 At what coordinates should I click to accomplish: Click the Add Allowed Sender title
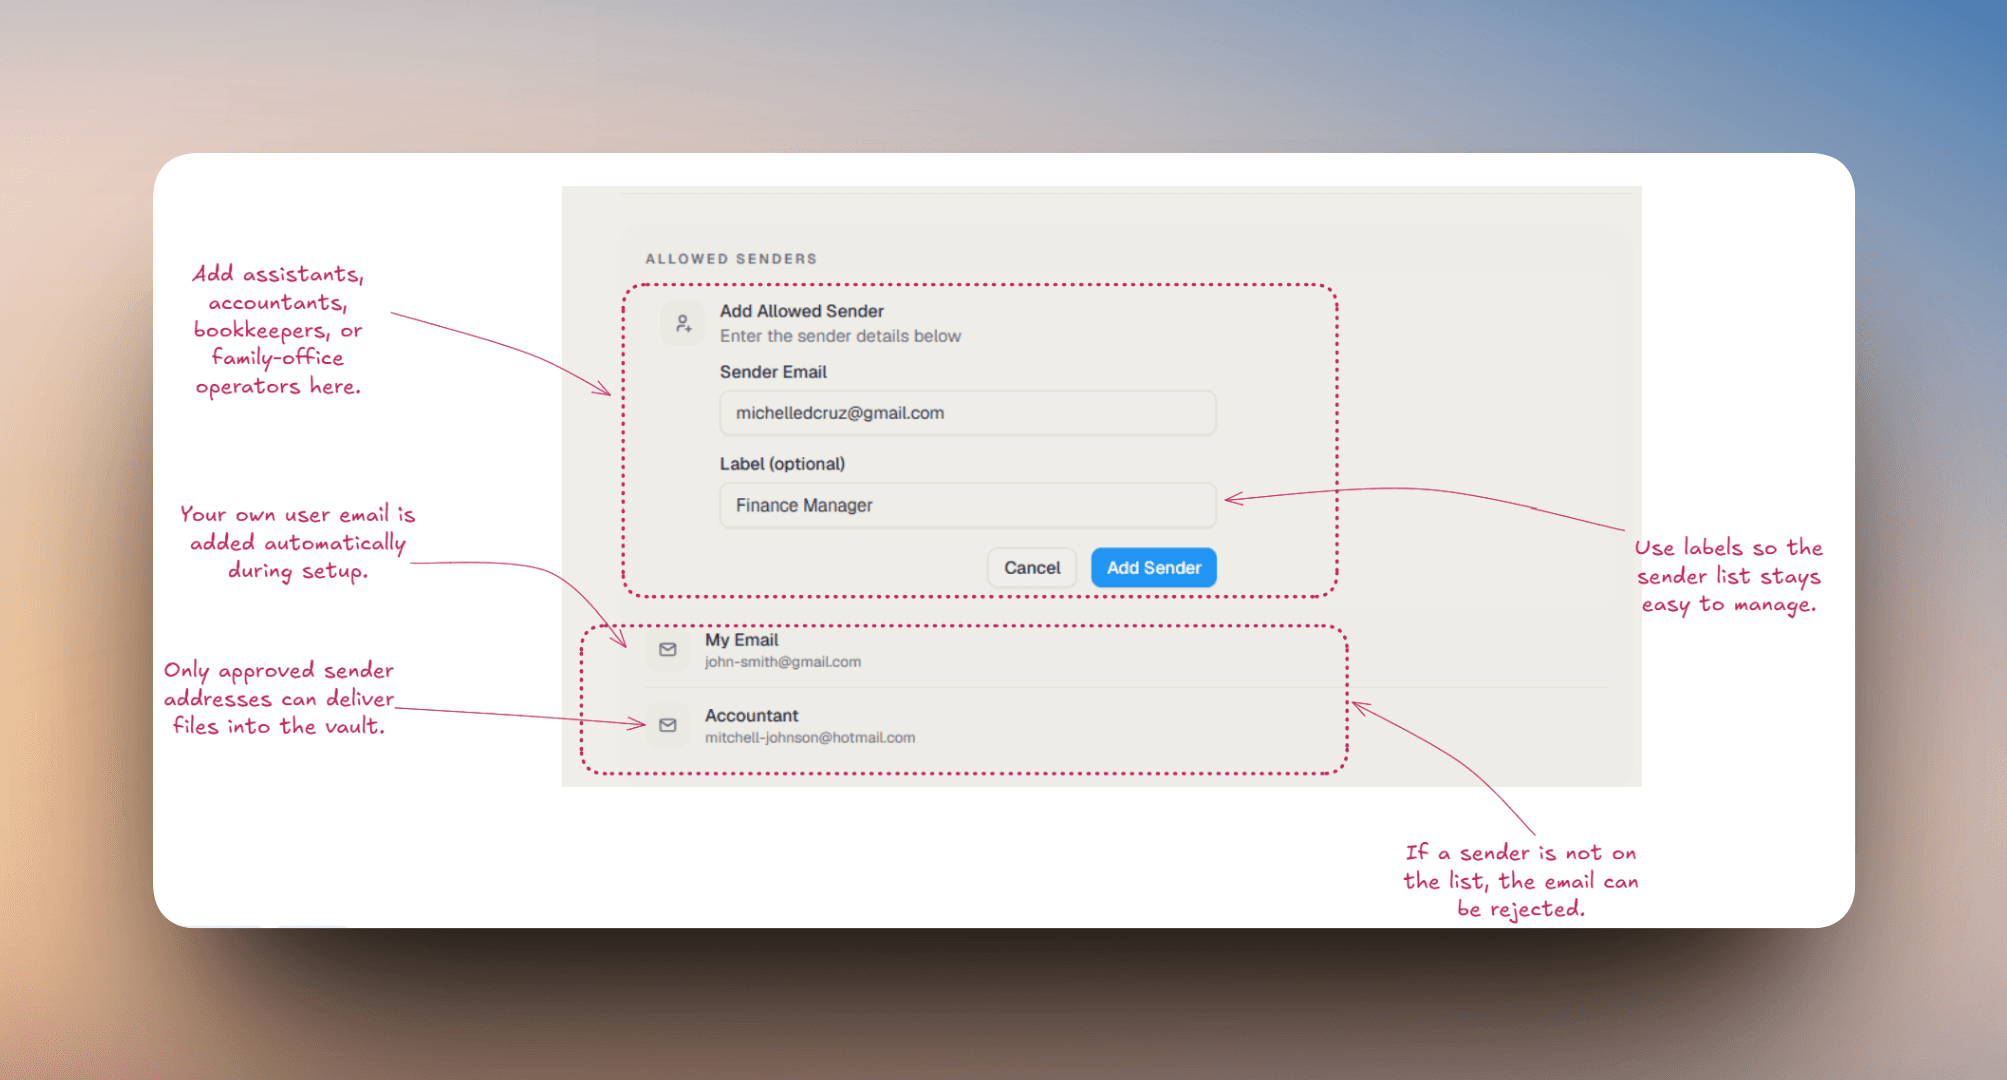tap(801, 311)
